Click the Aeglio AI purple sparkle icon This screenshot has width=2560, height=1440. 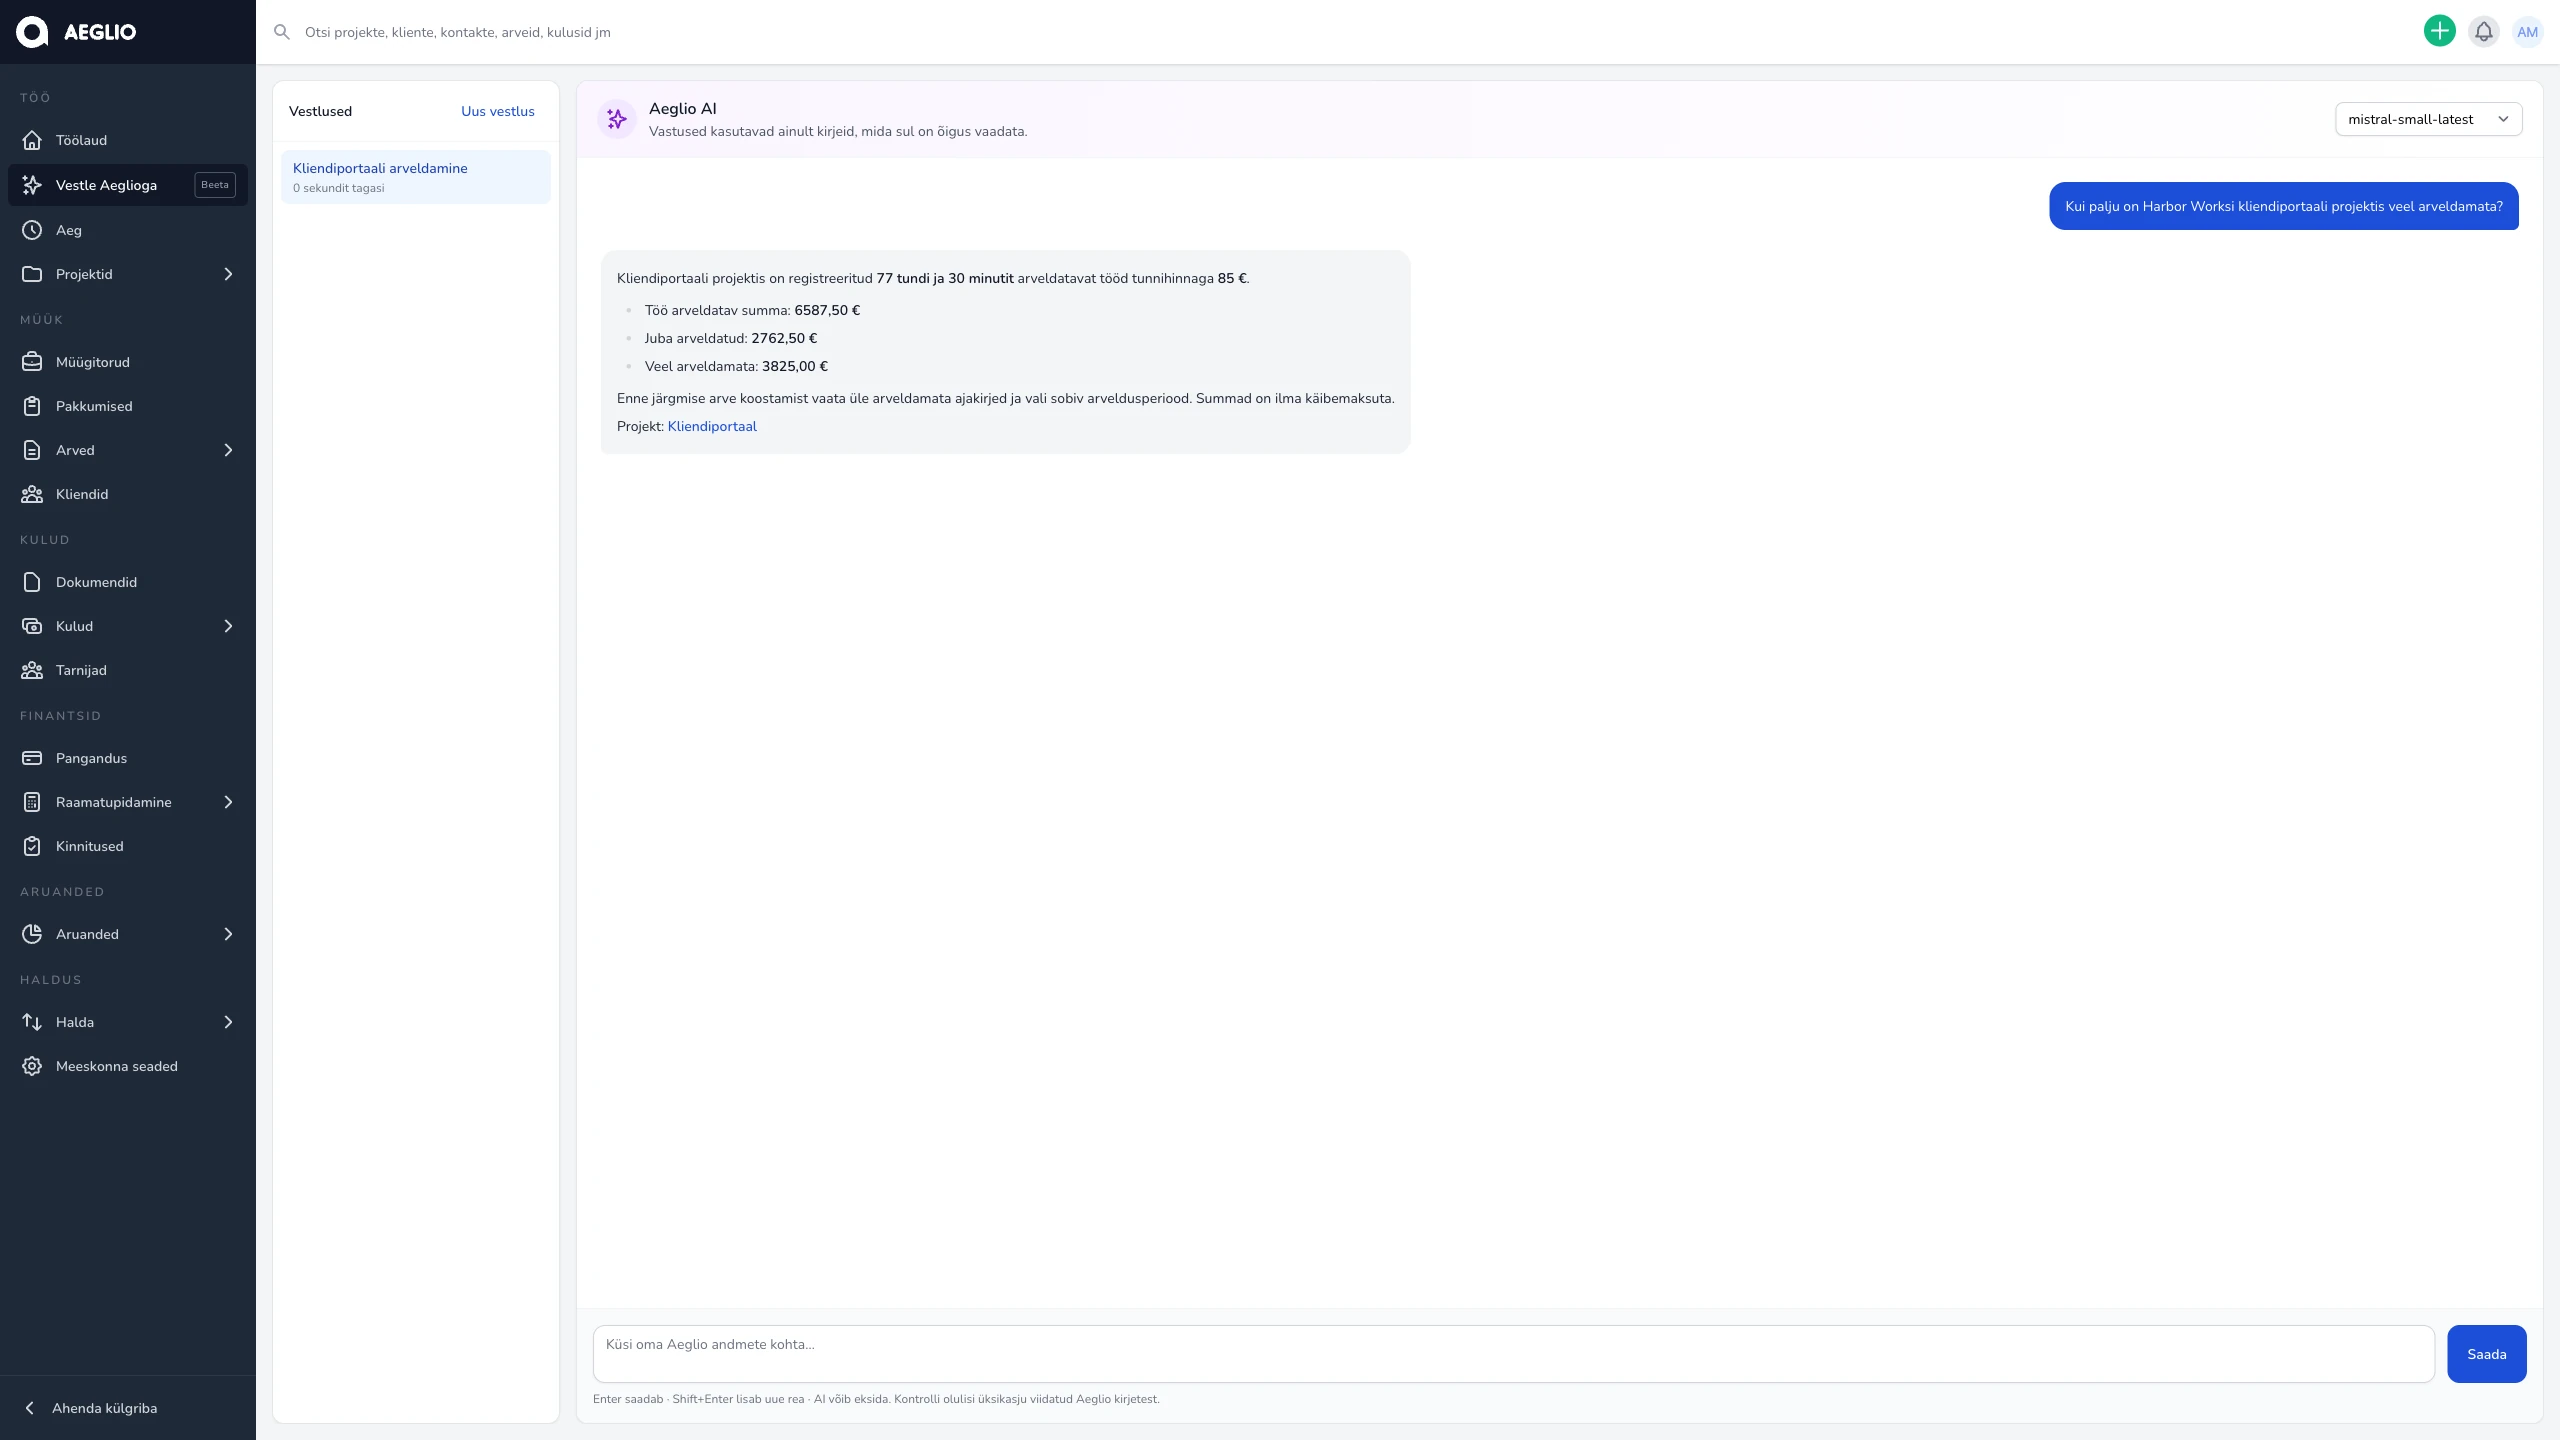[x=617, y=119]
